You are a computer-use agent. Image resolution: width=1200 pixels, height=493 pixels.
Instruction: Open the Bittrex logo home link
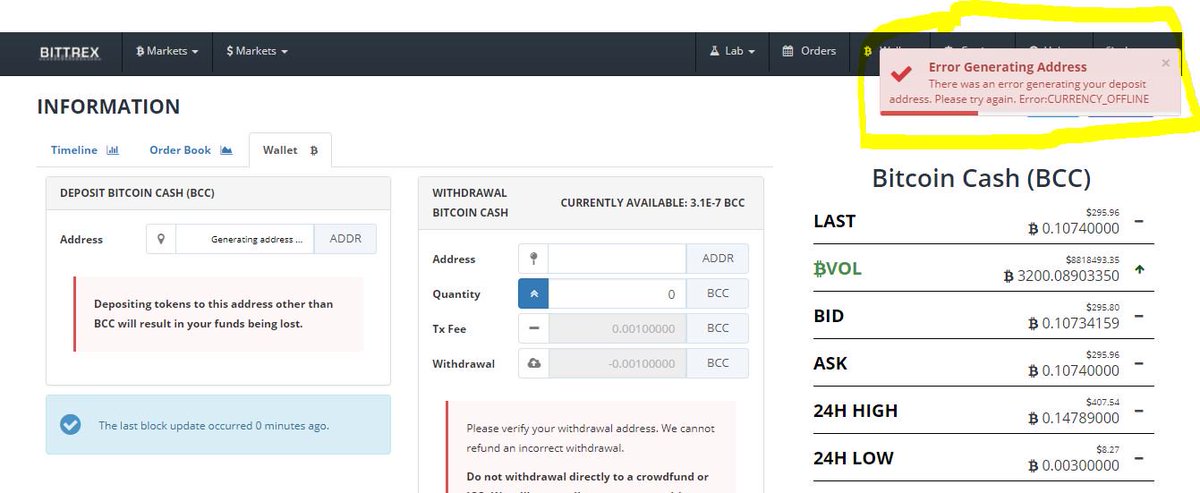click(69, 51)
